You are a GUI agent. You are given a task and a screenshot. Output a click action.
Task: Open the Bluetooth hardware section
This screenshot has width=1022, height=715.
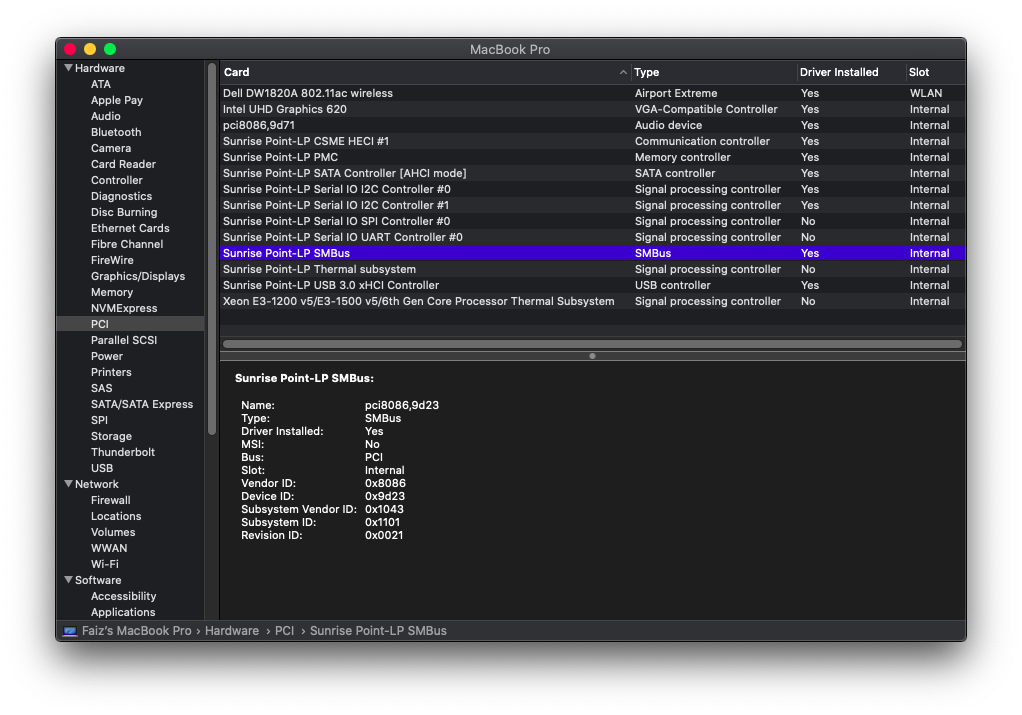(116, 132)
